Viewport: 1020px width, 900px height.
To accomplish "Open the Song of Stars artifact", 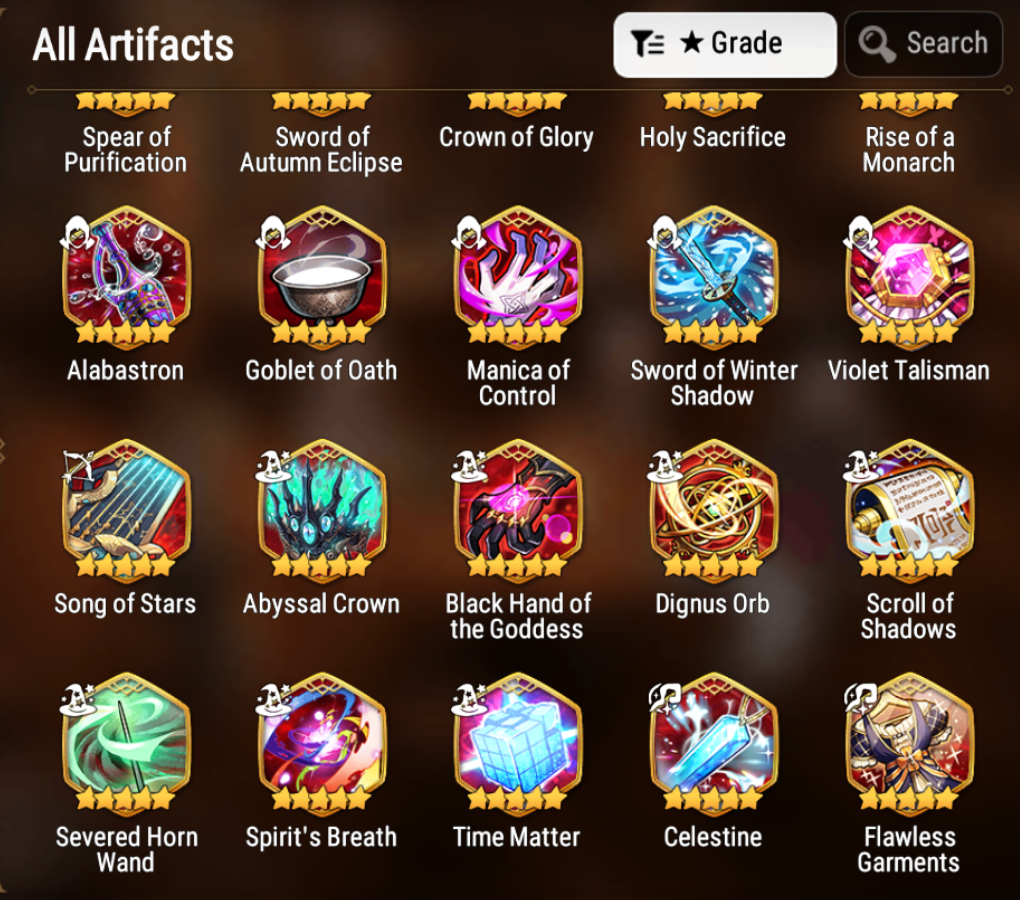I will pos(126,508).
